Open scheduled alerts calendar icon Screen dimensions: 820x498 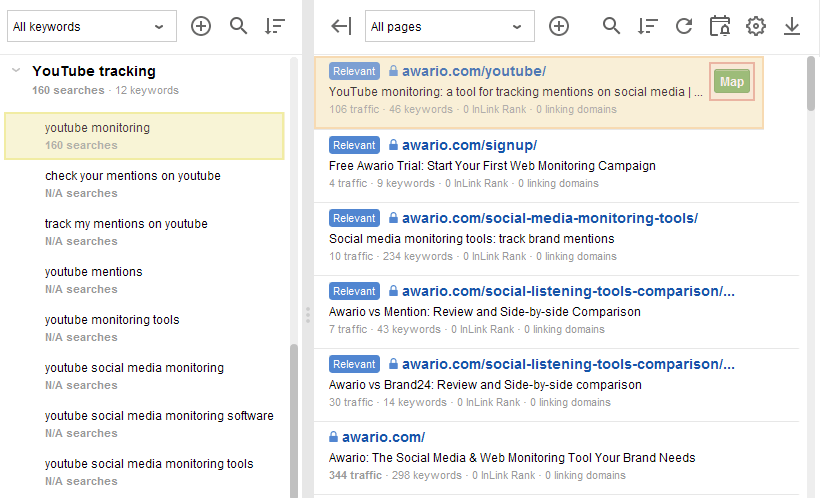[x=720, y=26]
